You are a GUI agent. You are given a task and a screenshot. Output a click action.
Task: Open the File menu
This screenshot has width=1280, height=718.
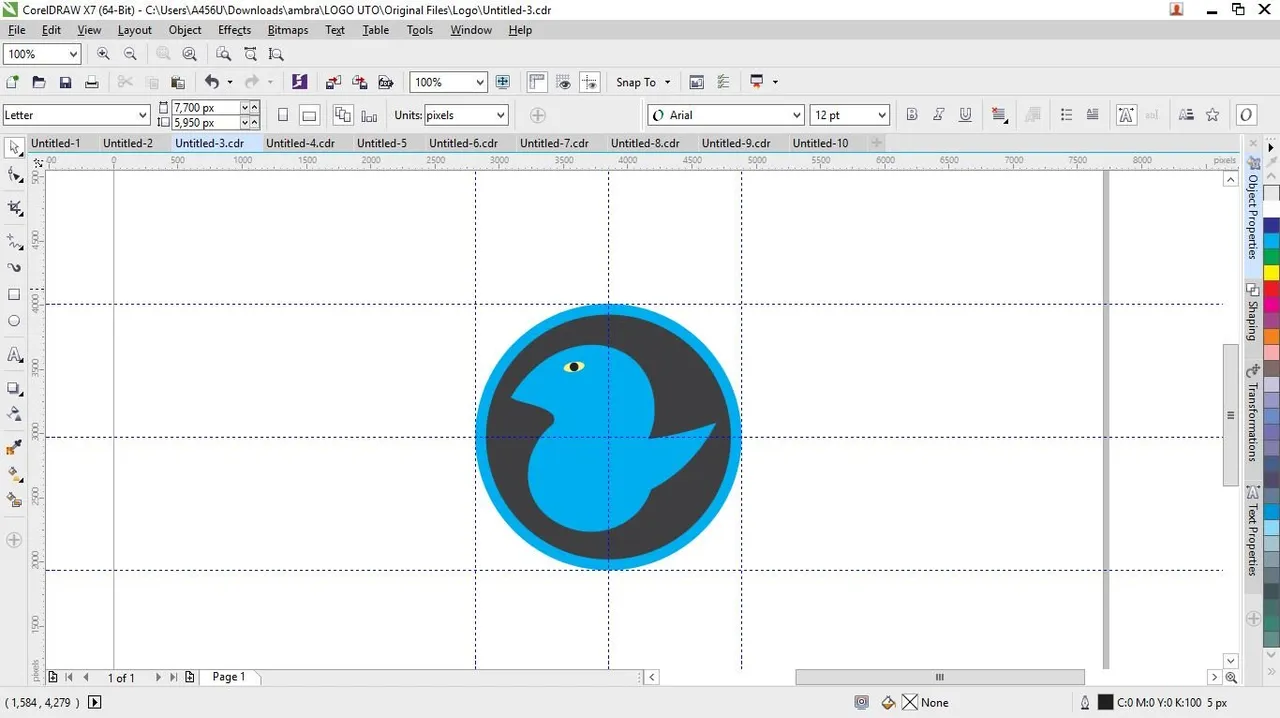[x=16, y=30]
